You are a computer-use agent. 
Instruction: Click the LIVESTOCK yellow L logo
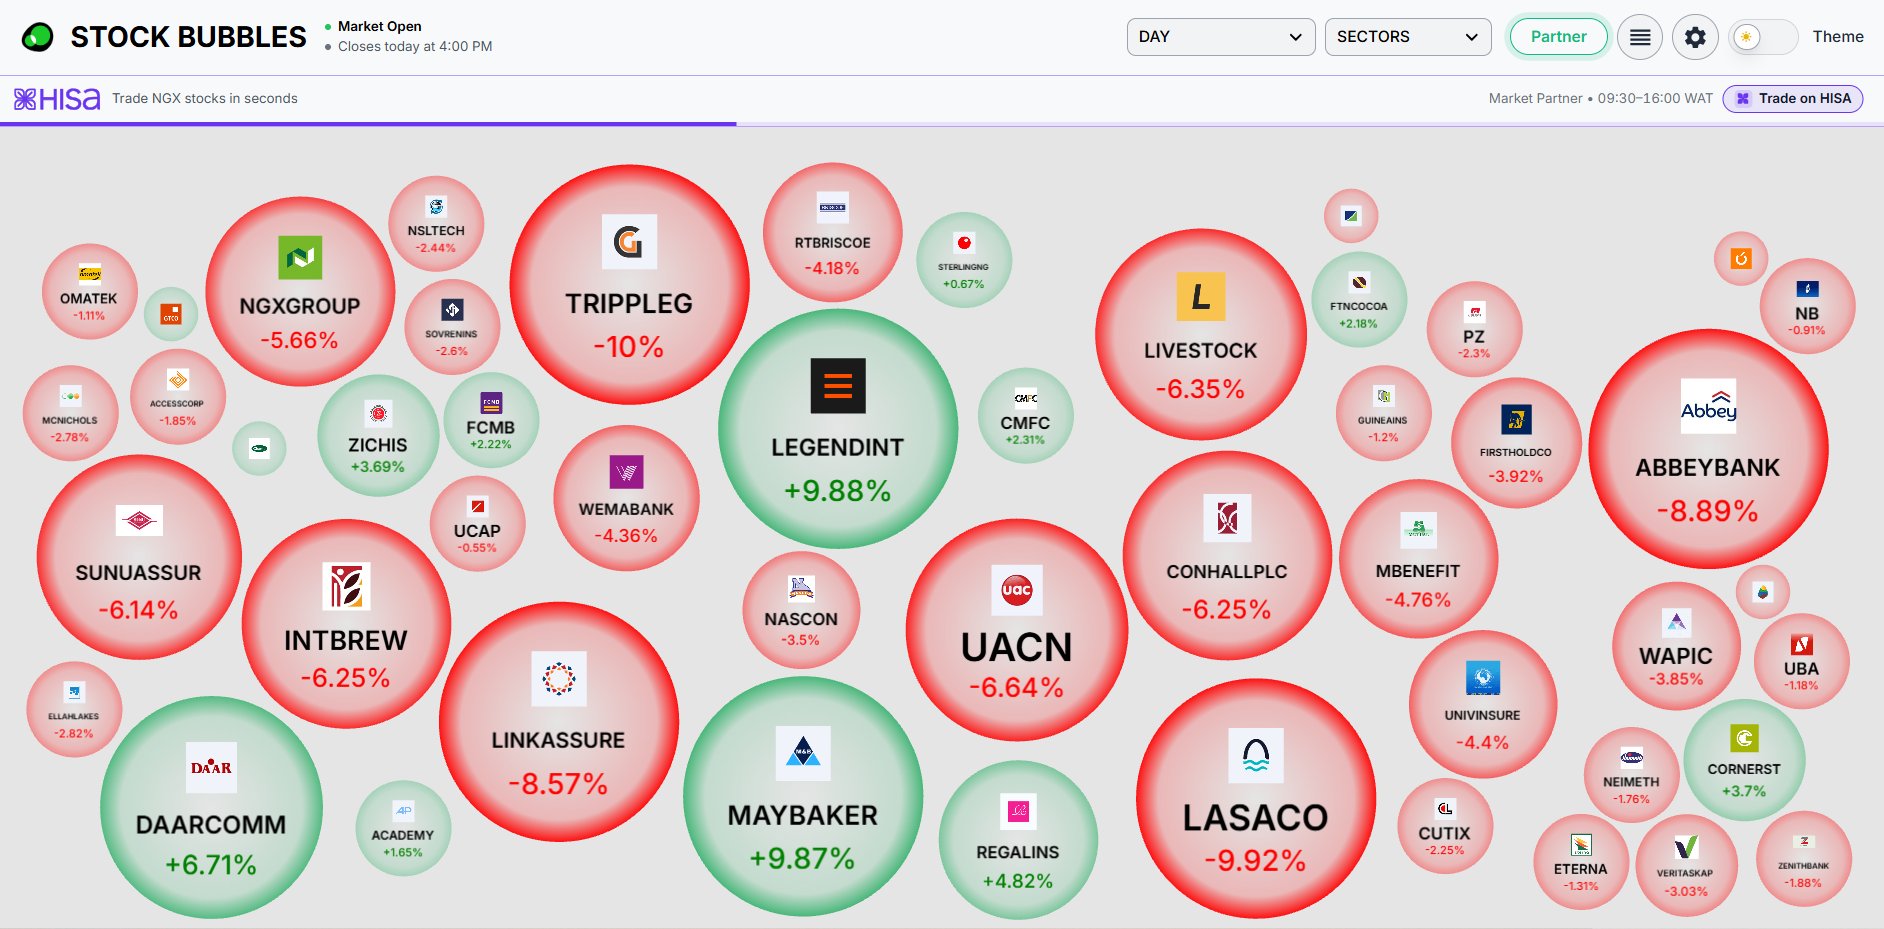click(1201, 296)
